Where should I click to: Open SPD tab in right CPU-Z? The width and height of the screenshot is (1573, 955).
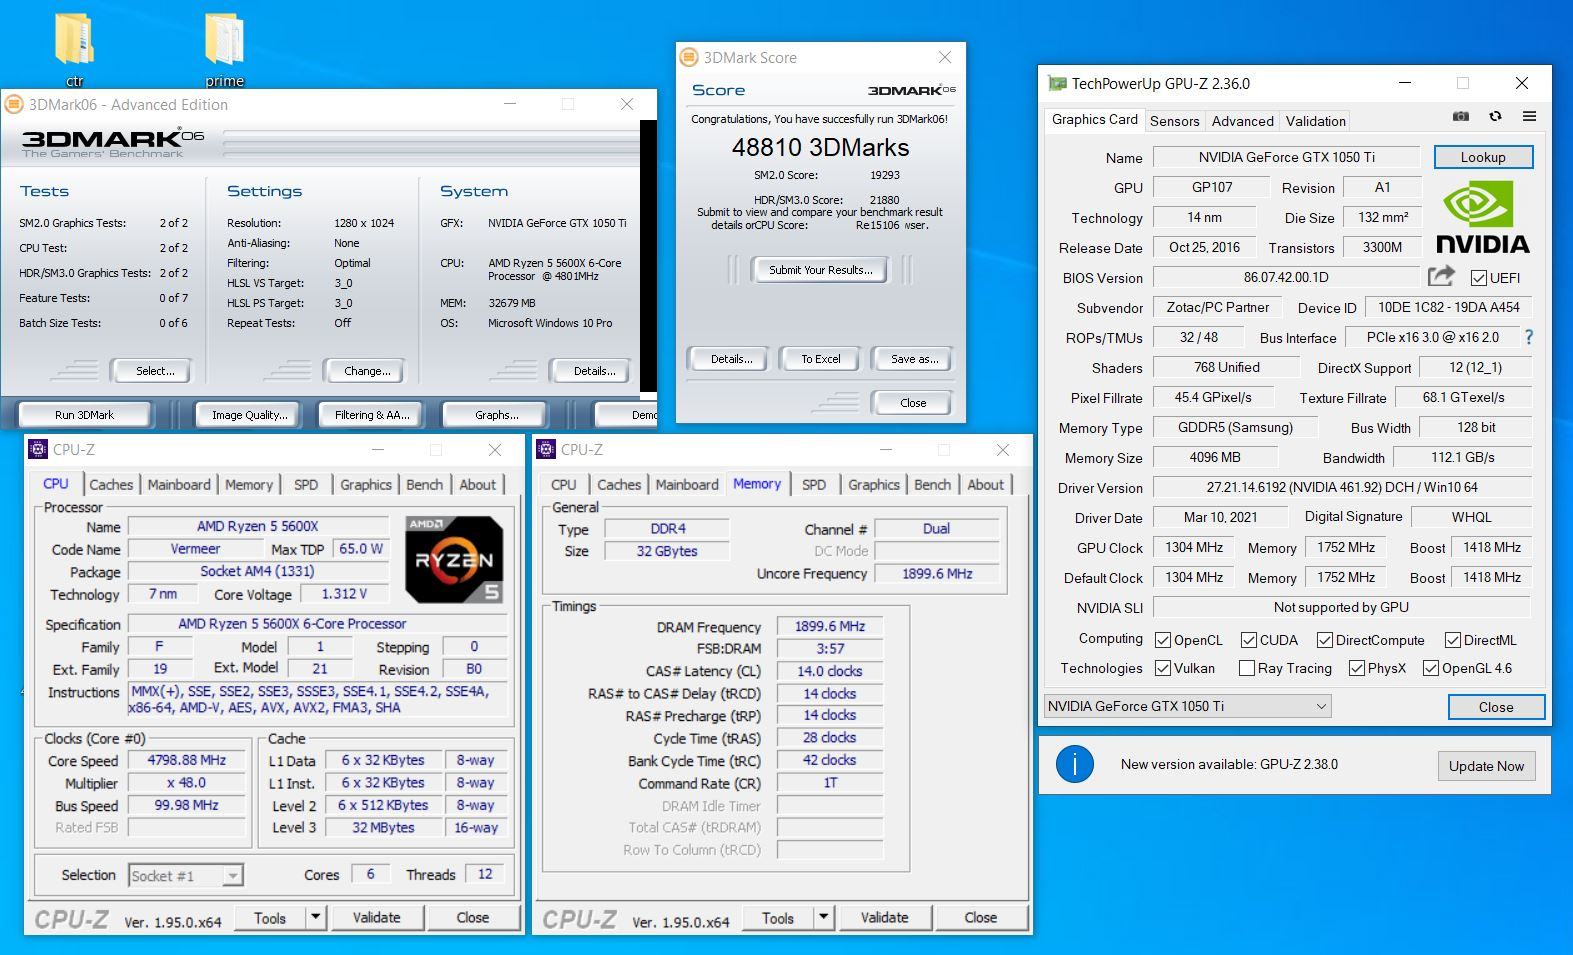[814, 484]
